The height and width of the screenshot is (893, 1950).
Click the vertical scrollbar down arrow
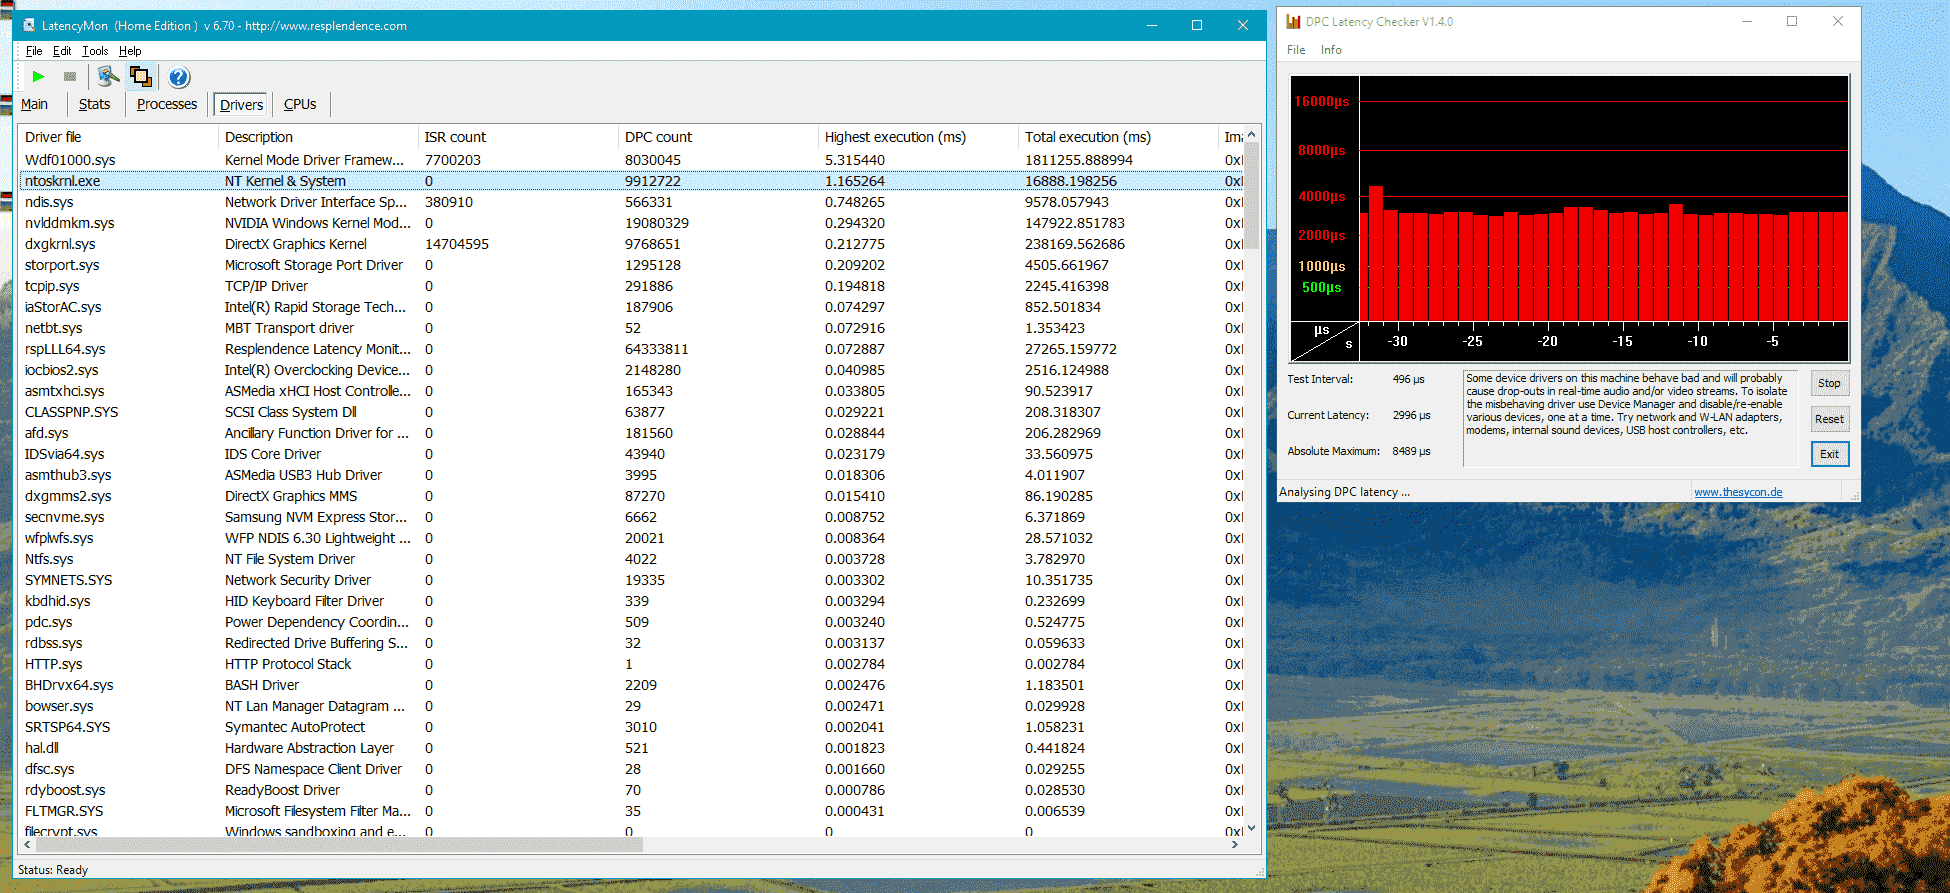[1252, 829]
